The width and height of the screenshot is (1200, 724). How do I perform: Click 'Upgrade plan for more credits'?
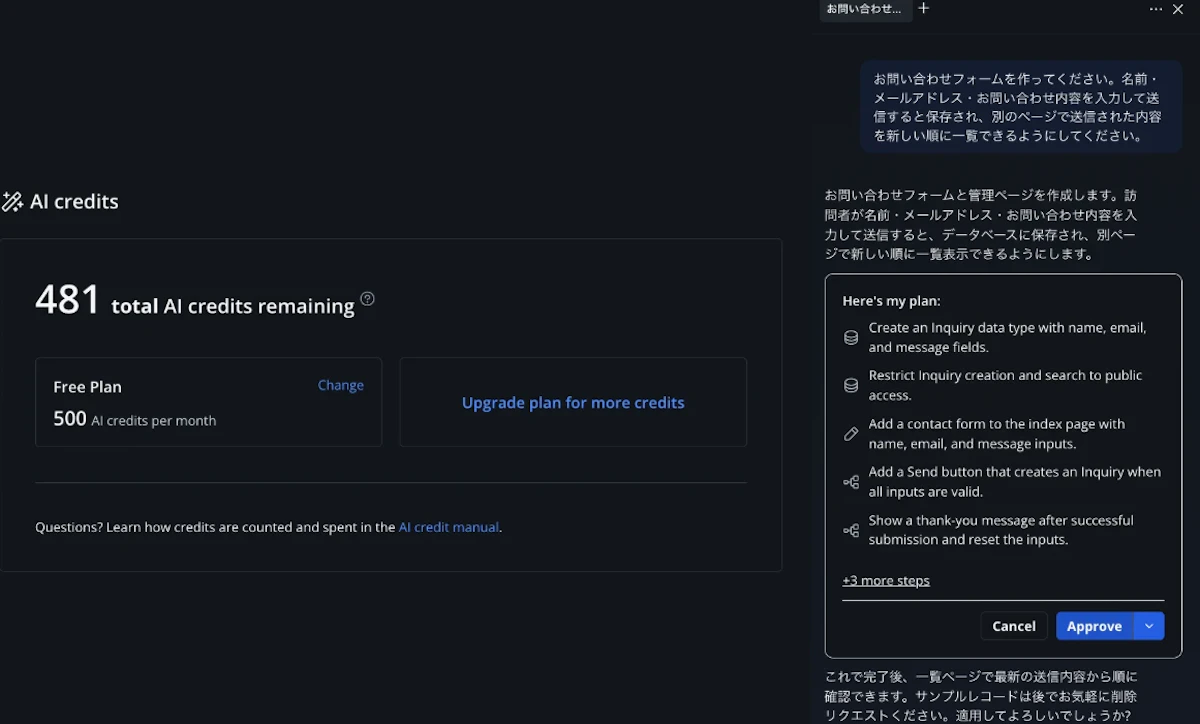point(573,403)
